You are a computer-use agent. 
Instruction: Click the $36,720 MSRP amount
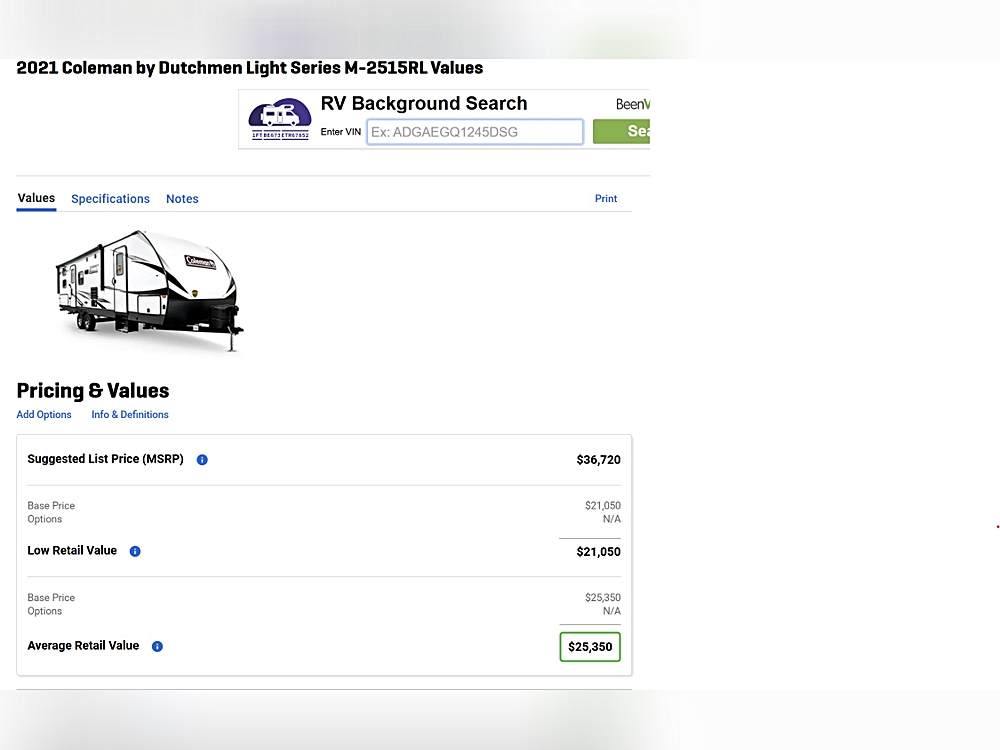pyautogui.click(x=598, y=460)
